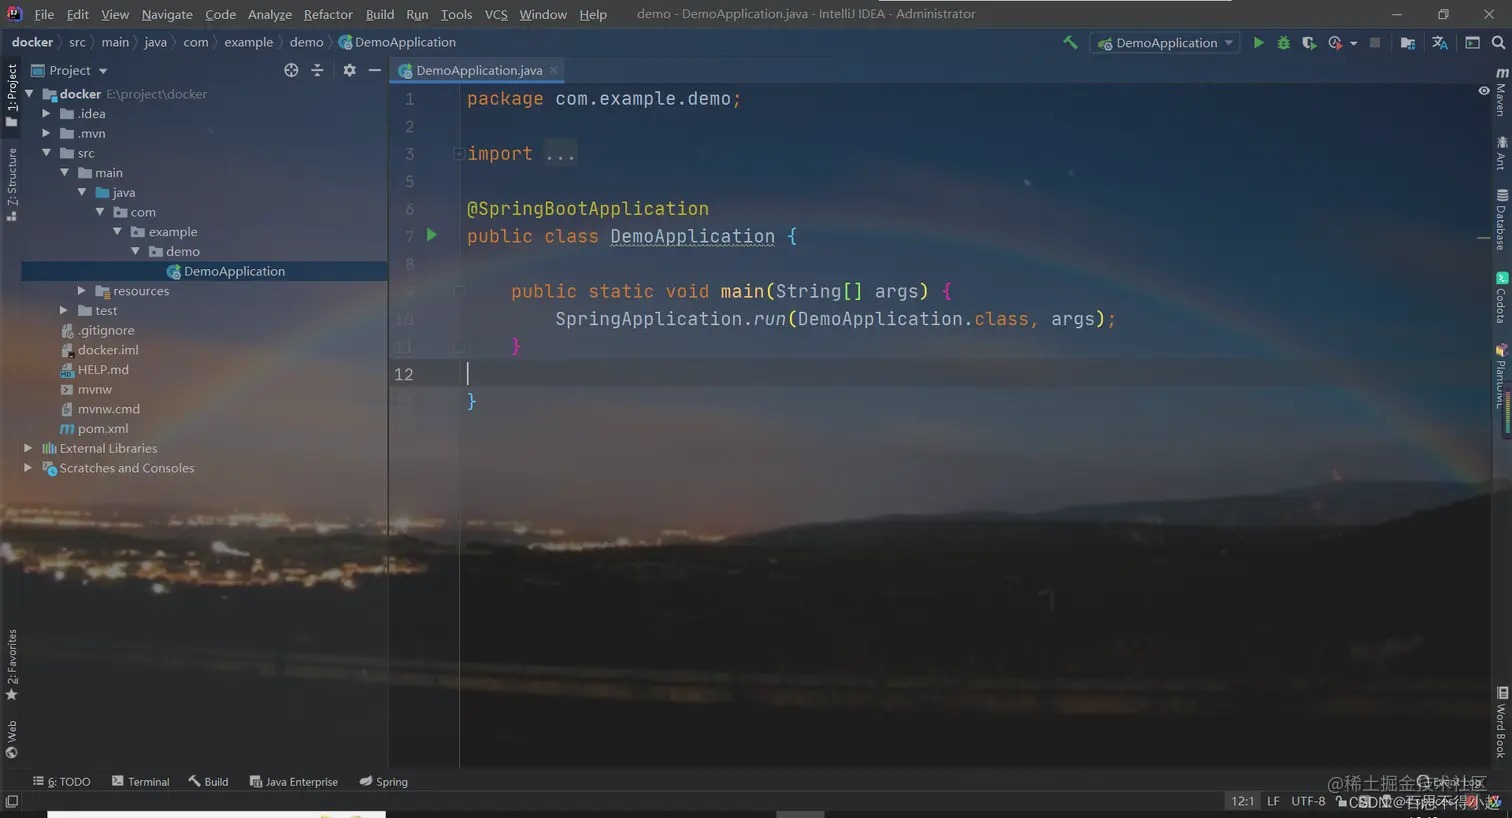Open the File menu
The image size is (1512, 818).
pyautogui.click(x=44, y=14)
